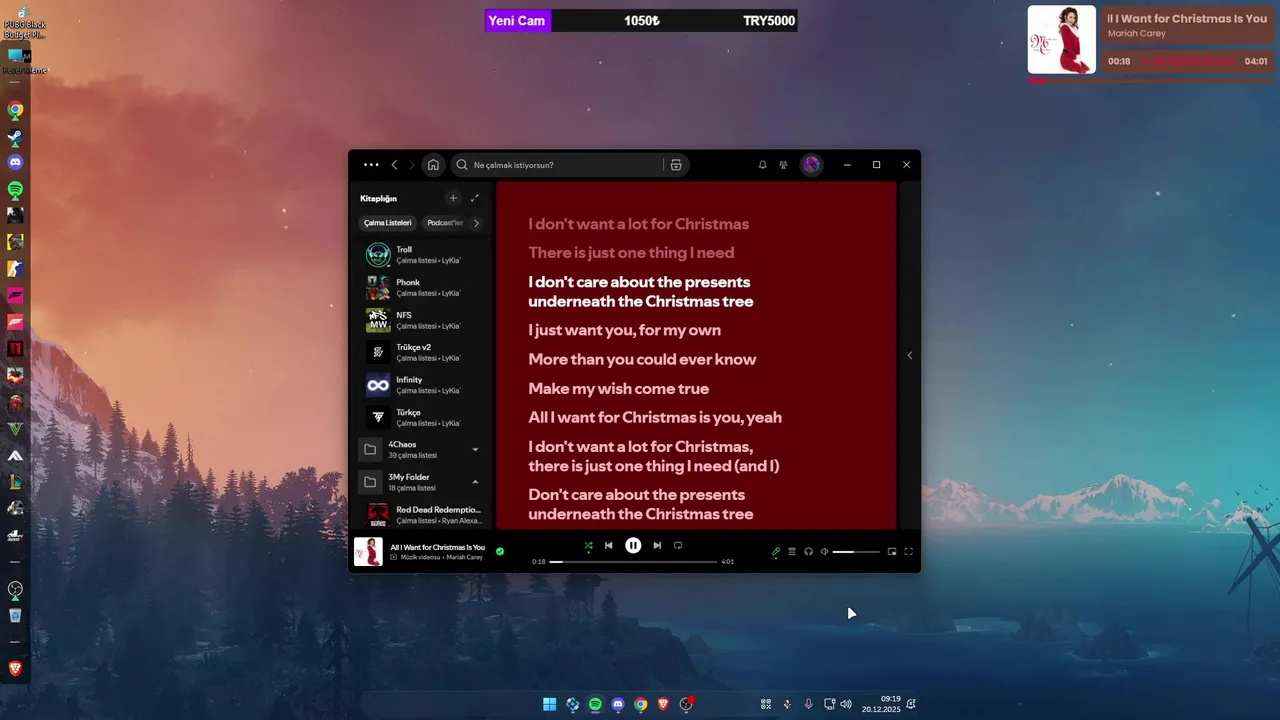The image size is (1280, 720).
Task: Skip to next track
Action: click(657, 546)
